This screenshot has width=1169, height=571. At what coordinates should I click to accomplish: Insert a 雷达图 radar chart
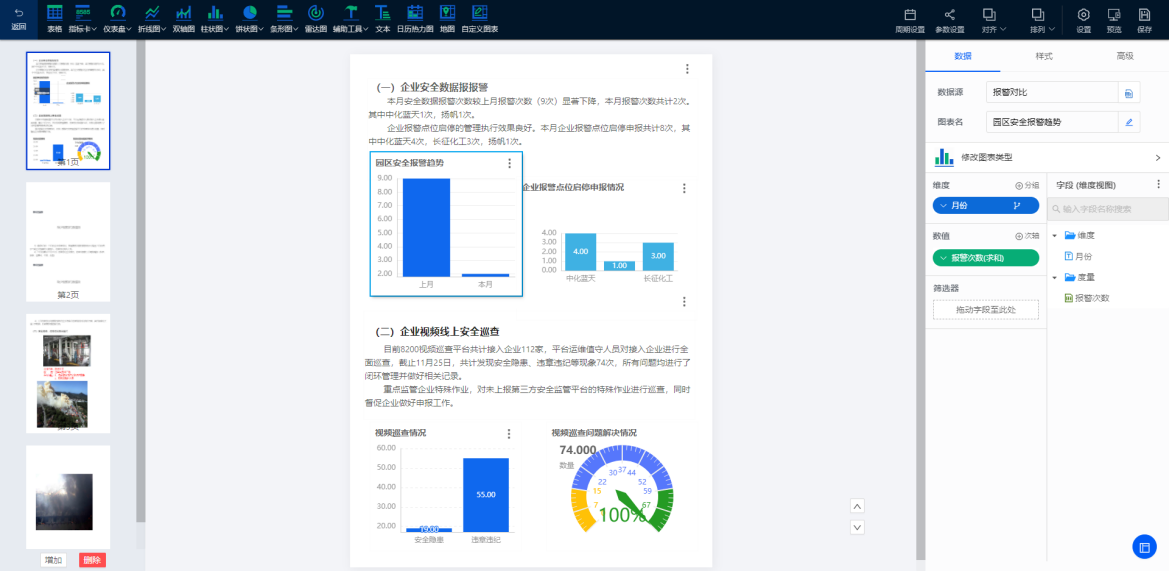click(x=315, y=18)
